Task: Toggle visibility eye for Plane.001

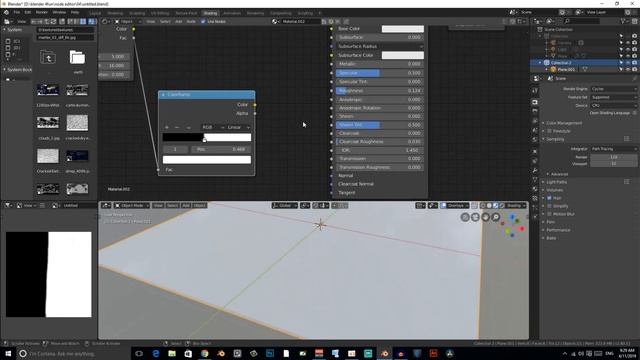Action: 628,69
